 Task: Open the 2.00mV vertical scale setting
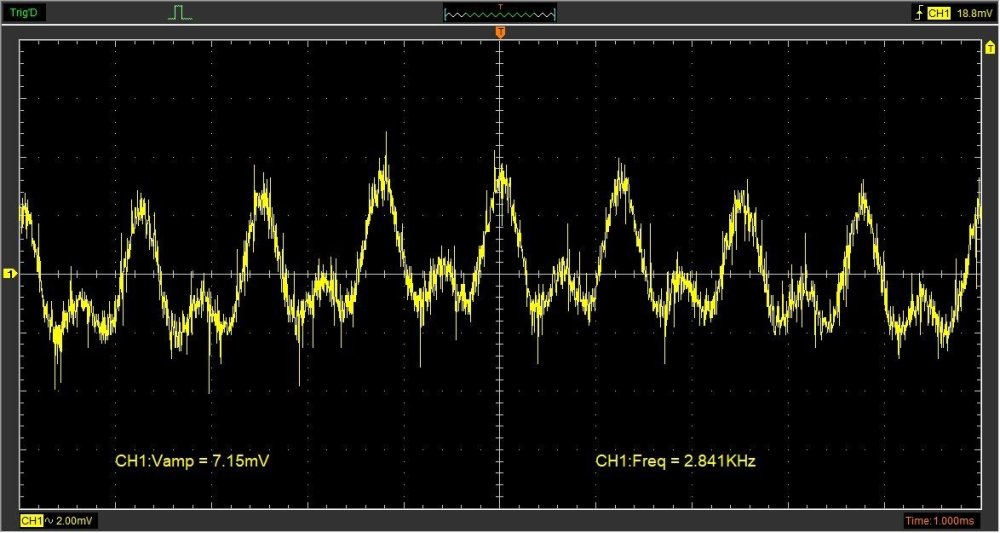tap(74, 521)
